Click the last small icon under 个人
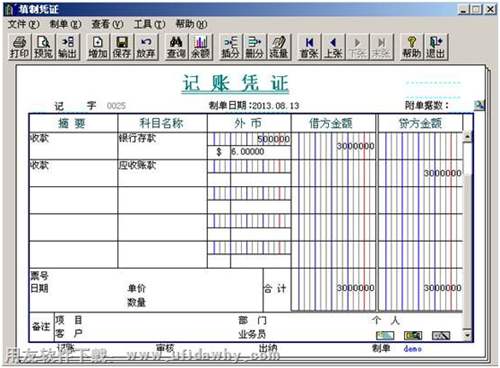 point(441,335)
